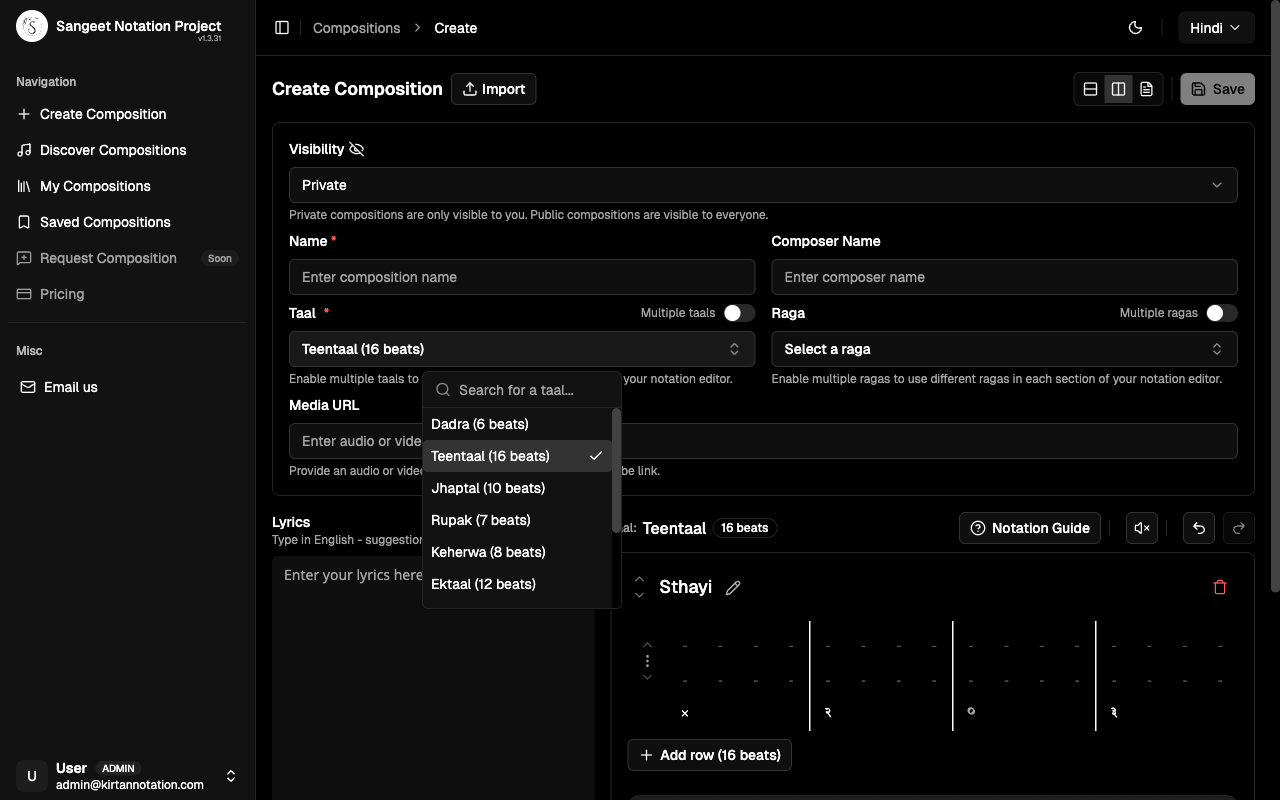Viewport: 1280px width, 800px height.
Task: Select Jhaptal (10 beats) from the taal list
Action: point(488,488)
